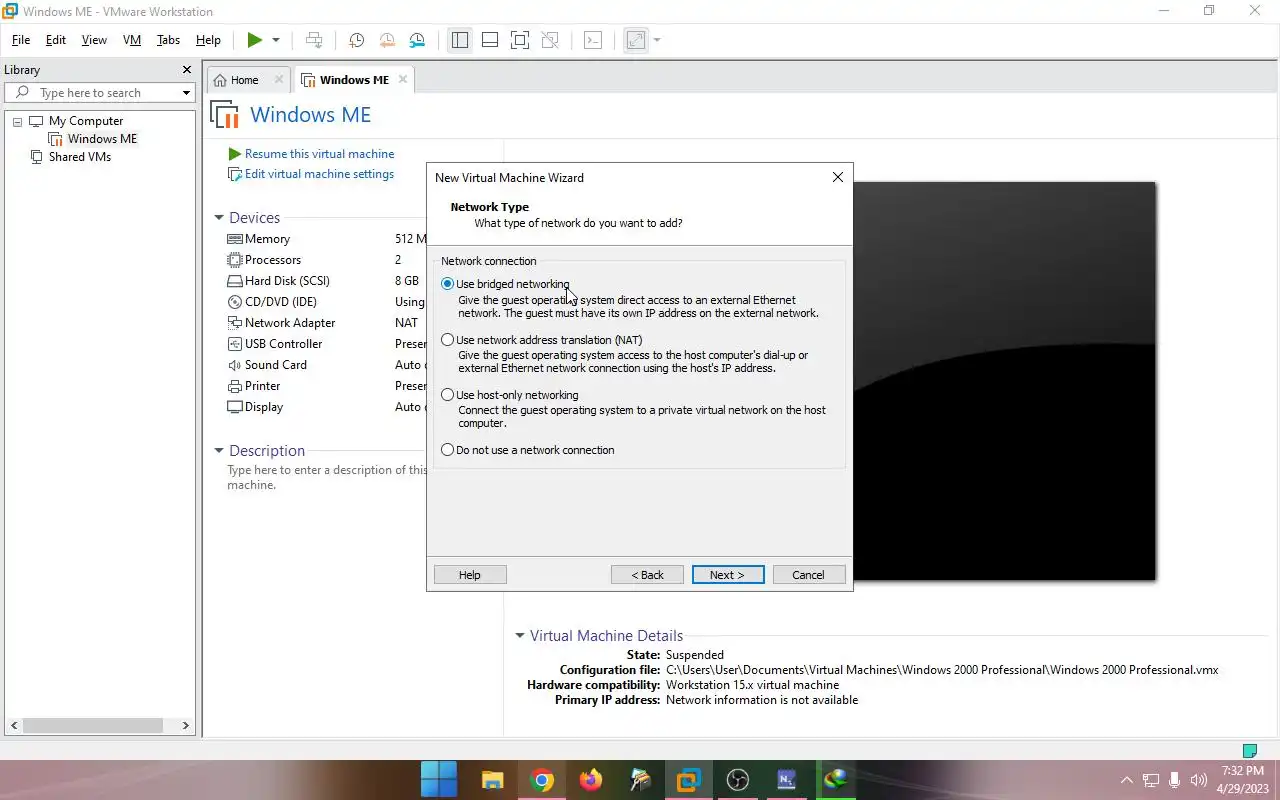This screenshot has width=1280, height=800.
Task: Close the Windows ME tab
Action: click(x=403, y=79)
